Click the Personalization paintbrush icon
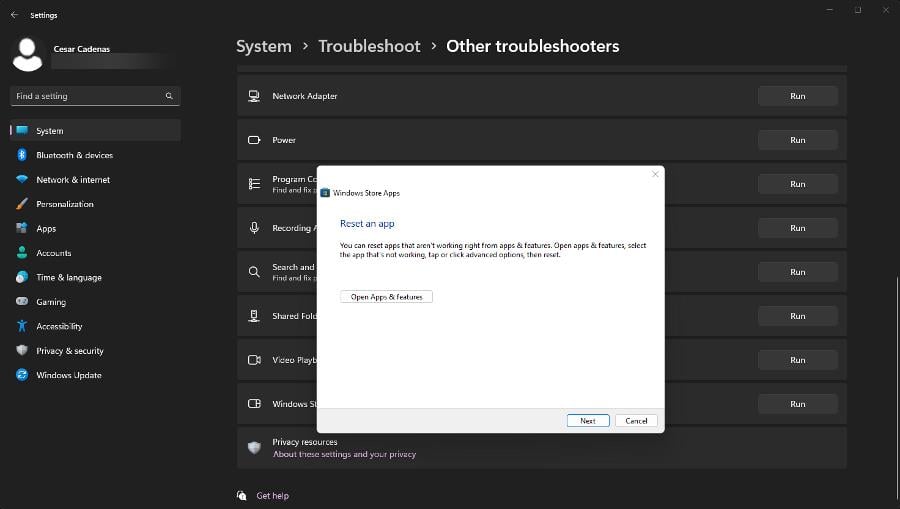The image size is (900, 509). click(x=22, y=204)
